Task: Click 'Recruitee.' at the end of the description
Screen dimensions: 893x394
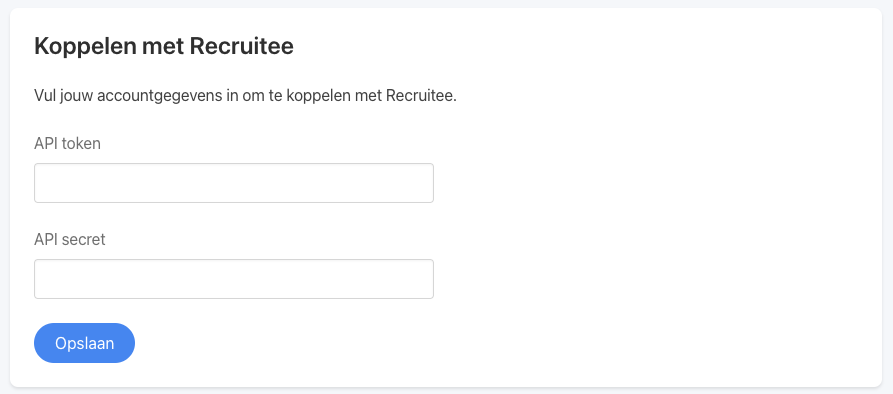Action: pyautogui.click(x=421, y=96)
